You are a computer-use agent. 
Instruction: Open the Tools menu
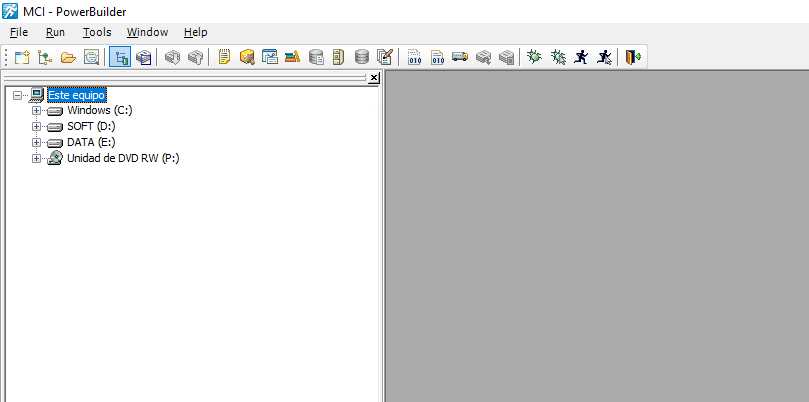97,32
